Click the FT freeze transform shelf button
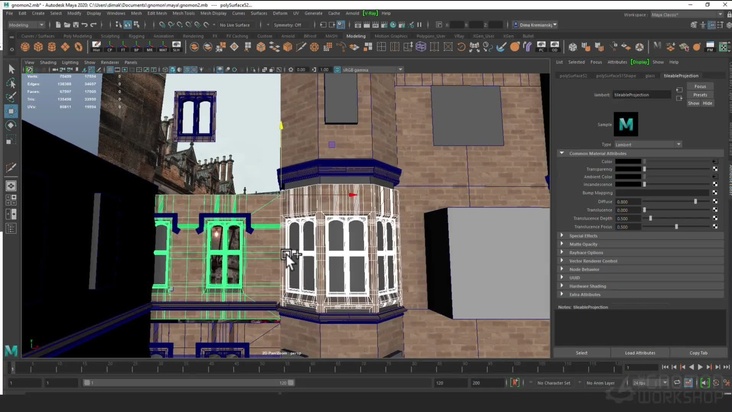Screen dimensions: 732x412 pyautogui.click(x=123, y=47)
